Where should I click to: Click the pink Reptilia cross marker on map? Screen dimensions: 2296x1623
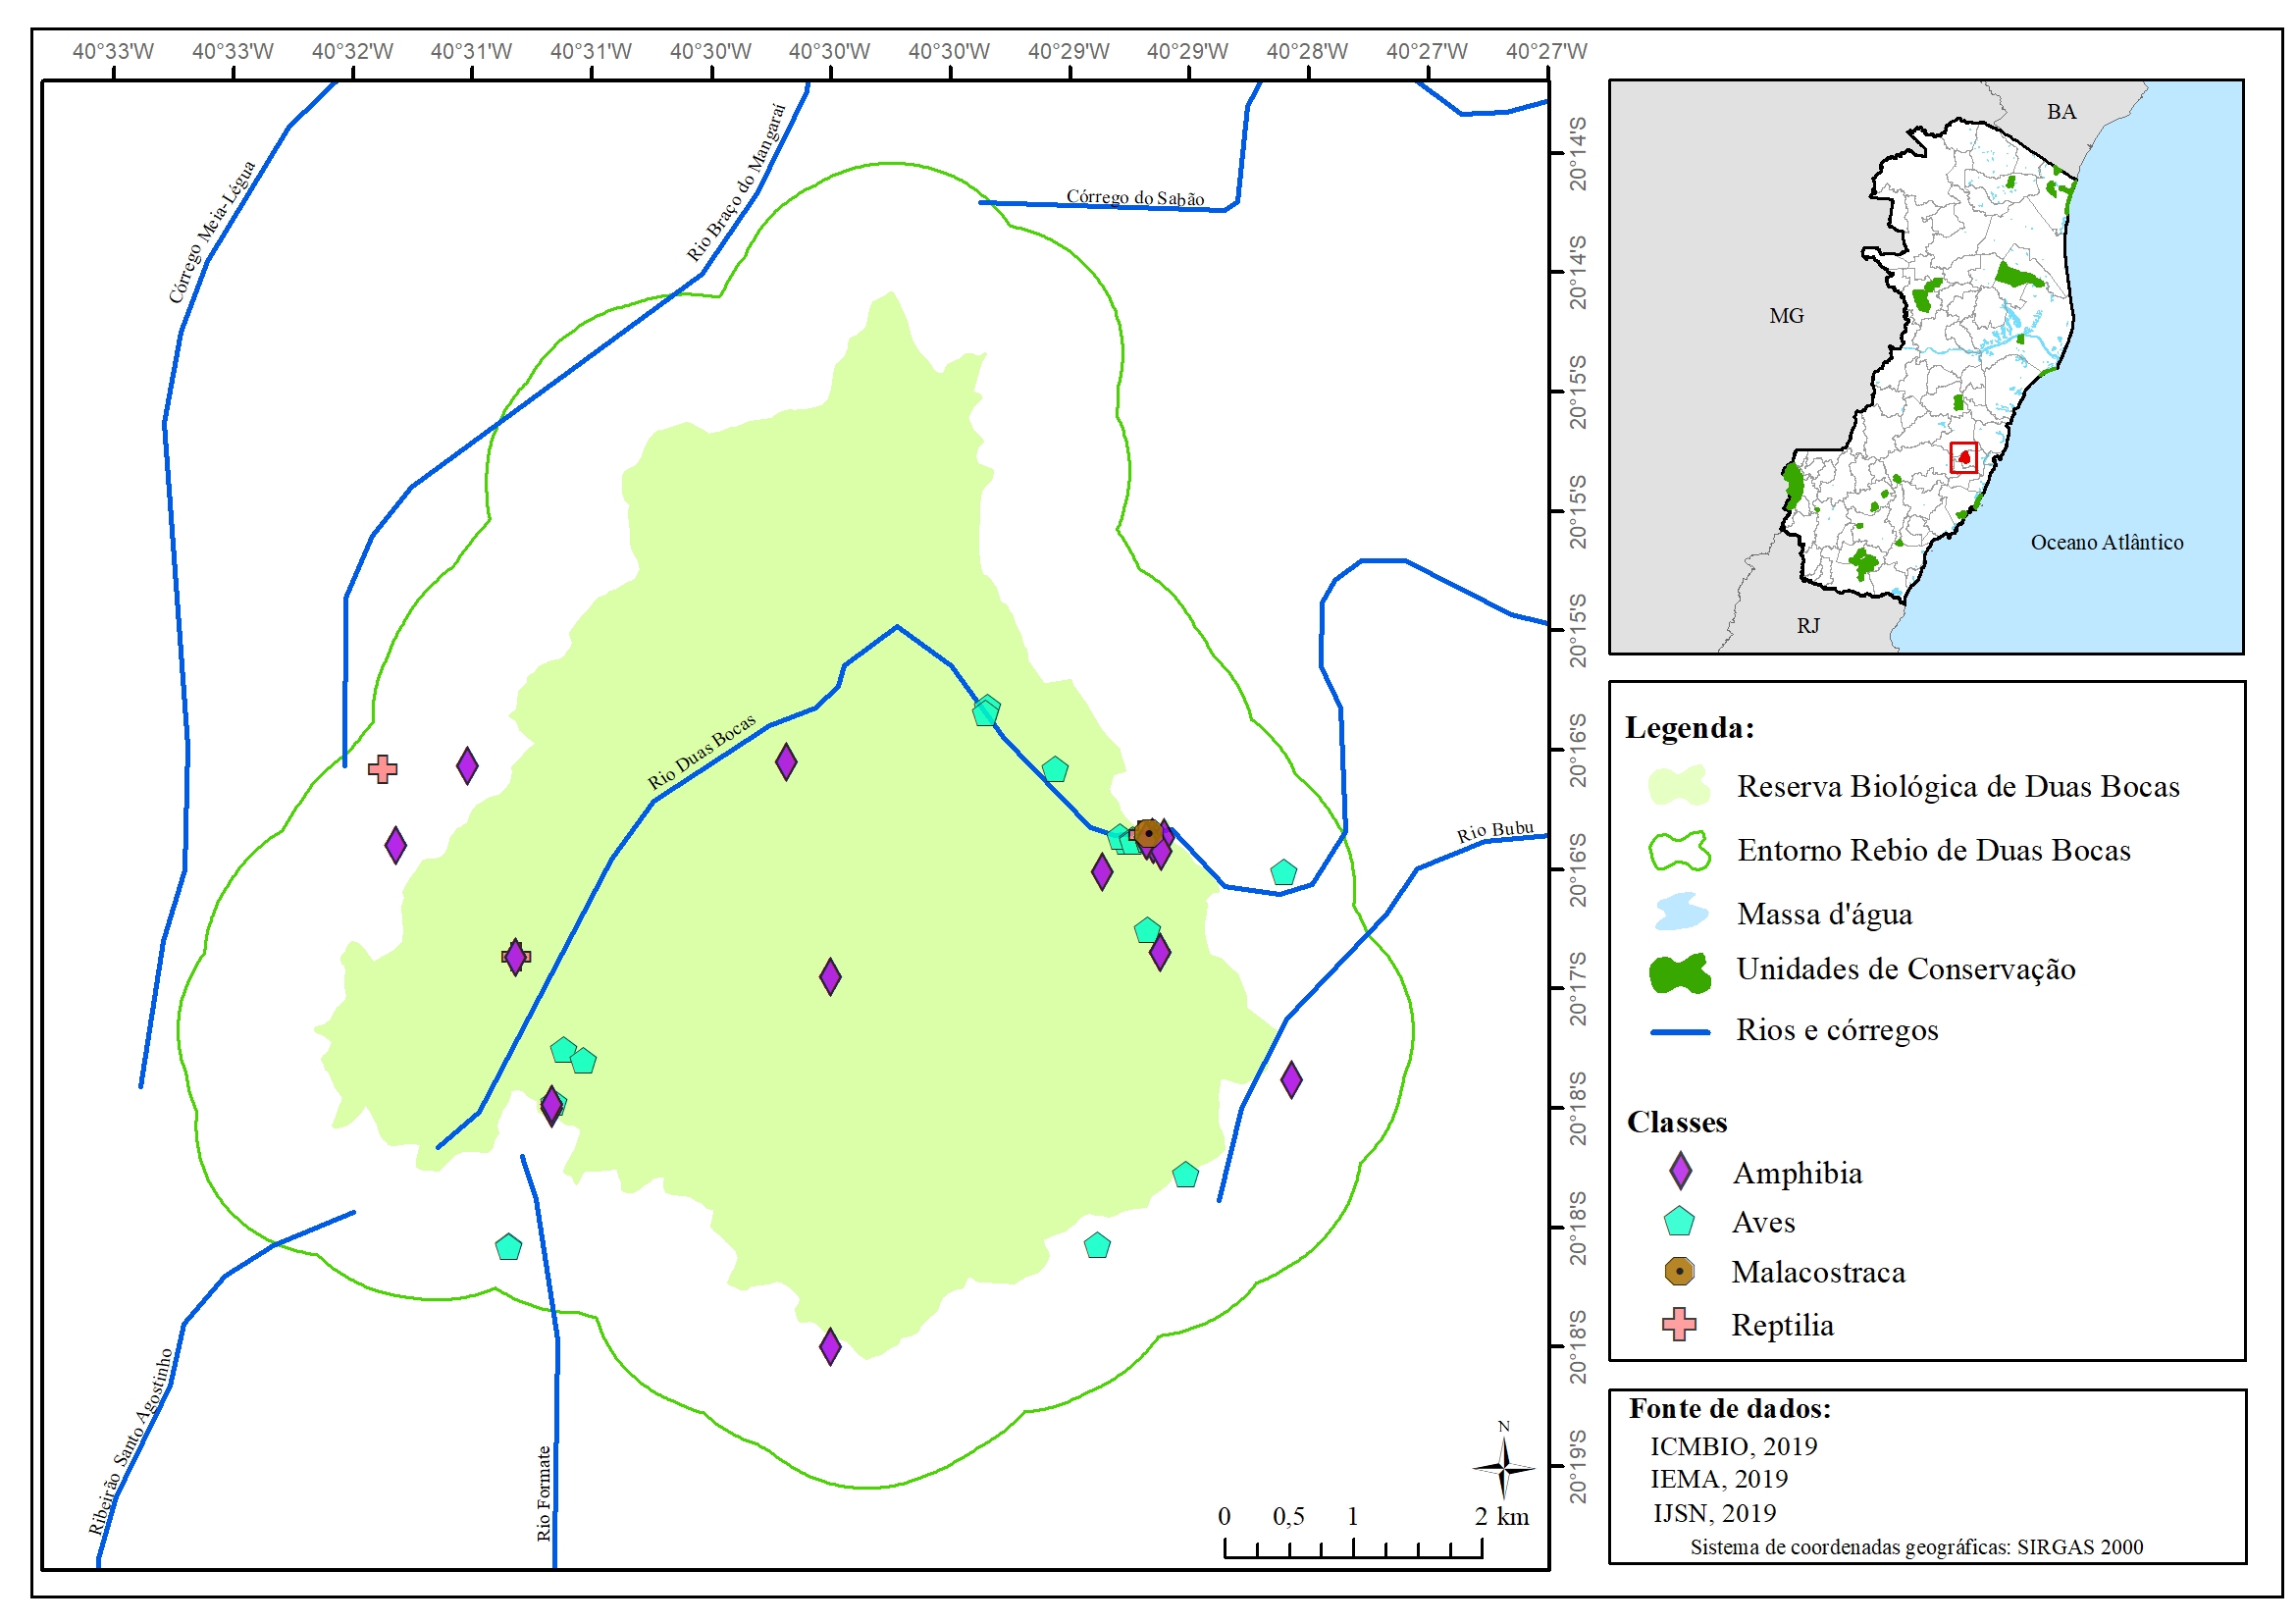click(x=382, y=769)
